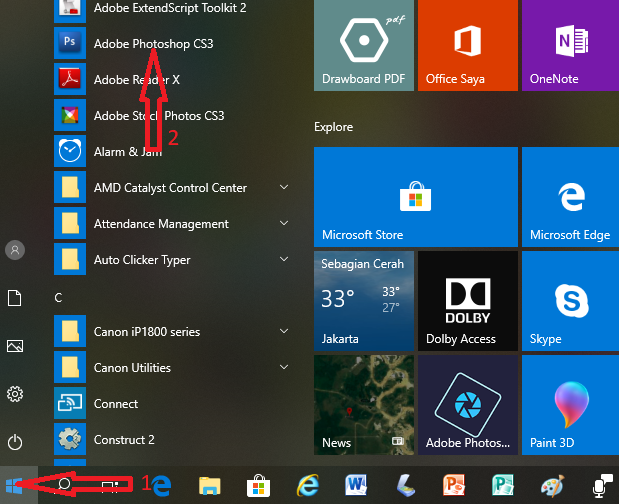Open Pictures from Start sidebar
Screen dimensions: 619x504
click(15, 346)
